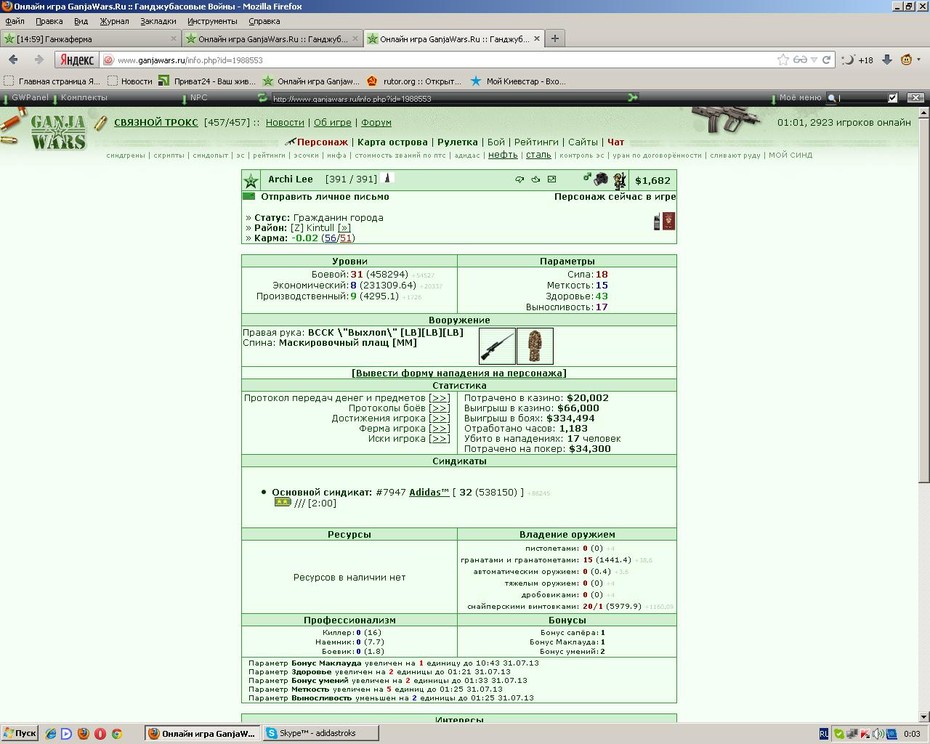Open the Мой Киевстар bookmark
The height and width of the screenshot is (744, 930).
click(x=518, y=81)
